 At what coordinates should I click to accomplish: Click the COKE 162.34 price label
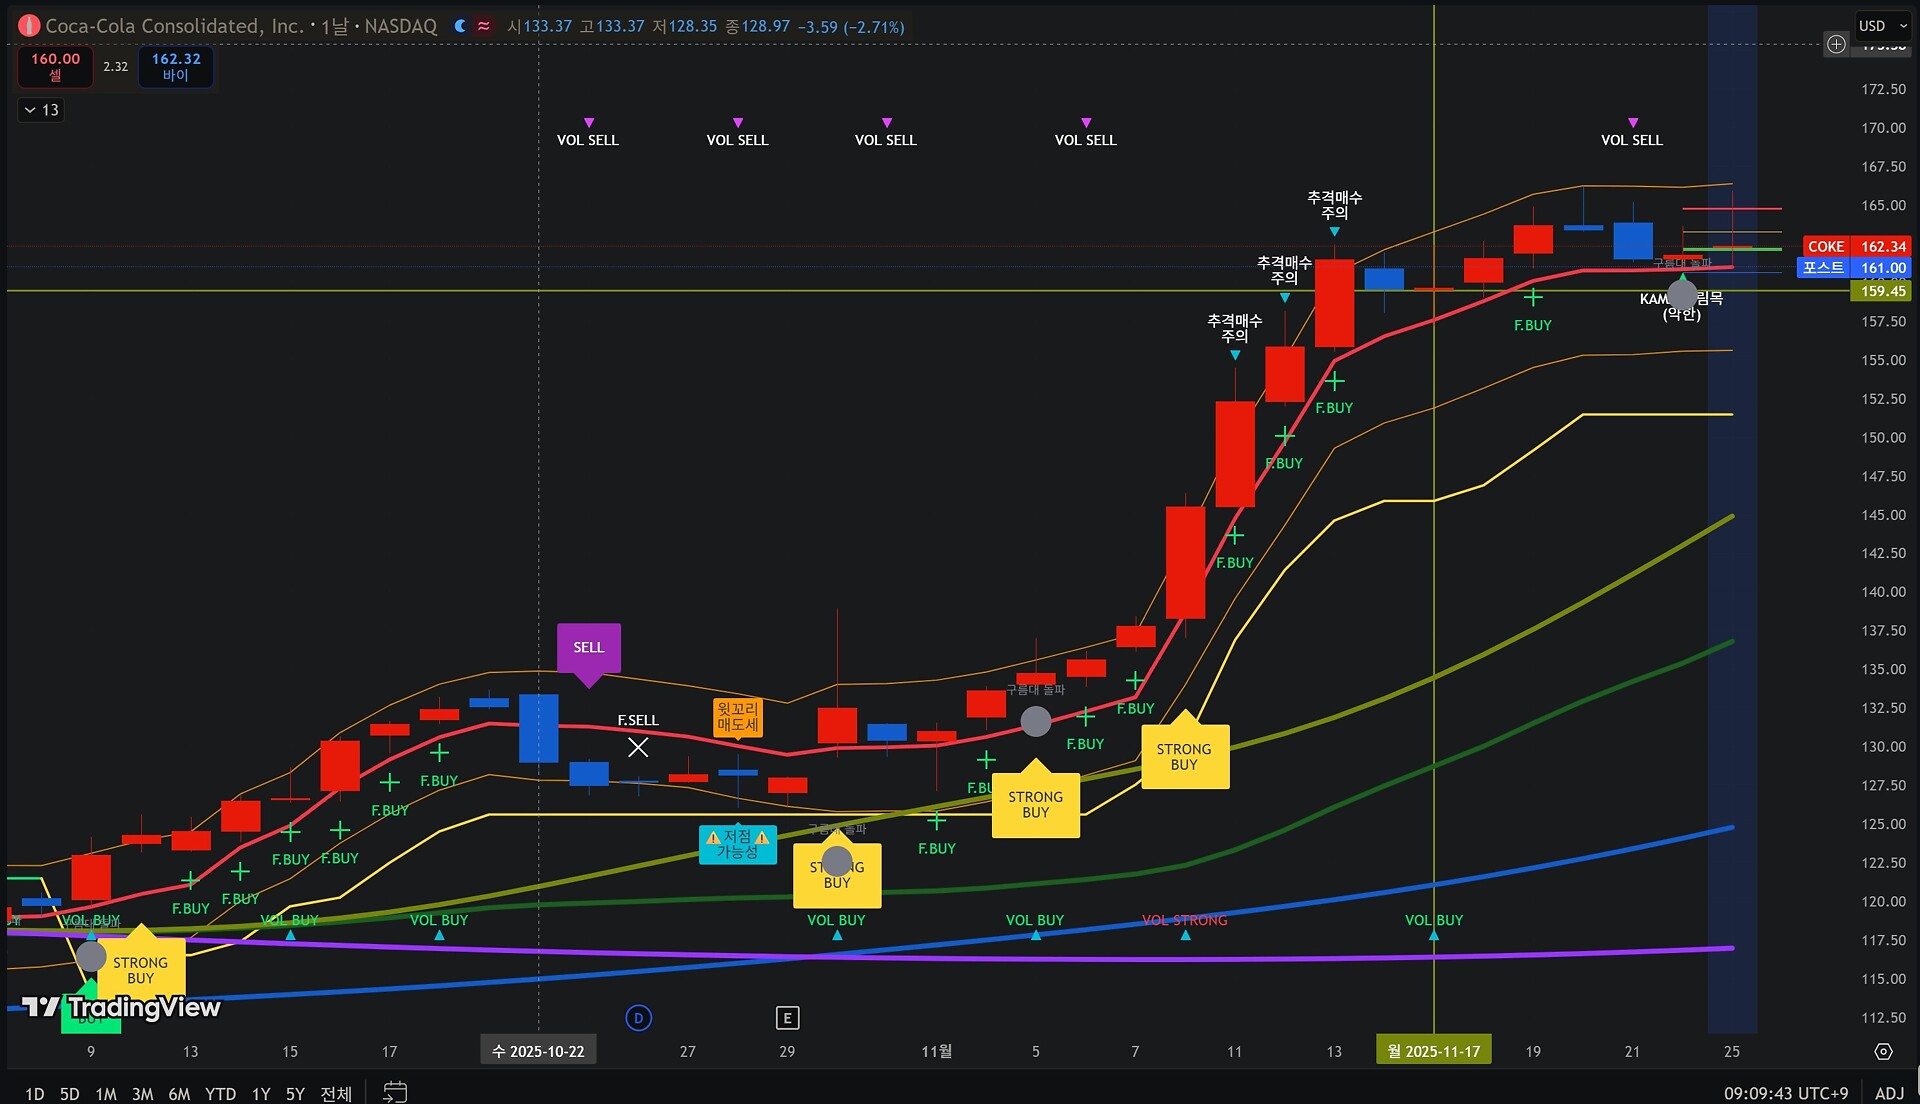(x=1857, y=246)
